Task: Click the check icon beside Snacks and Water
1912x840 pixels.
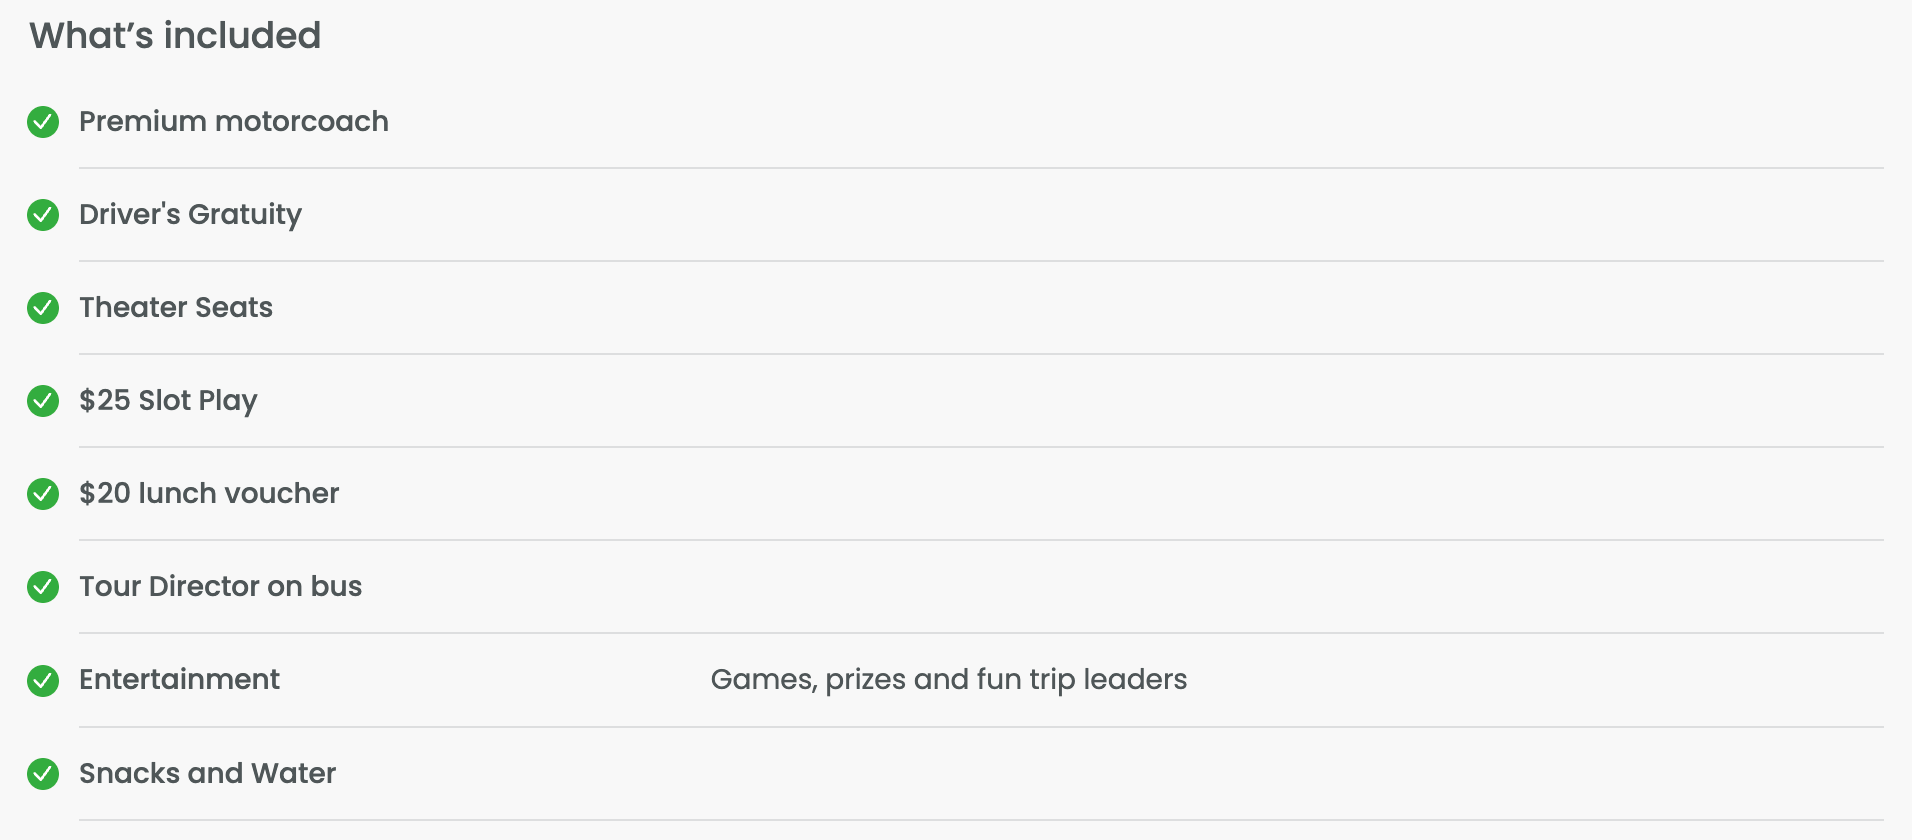Action: [43, 774]
